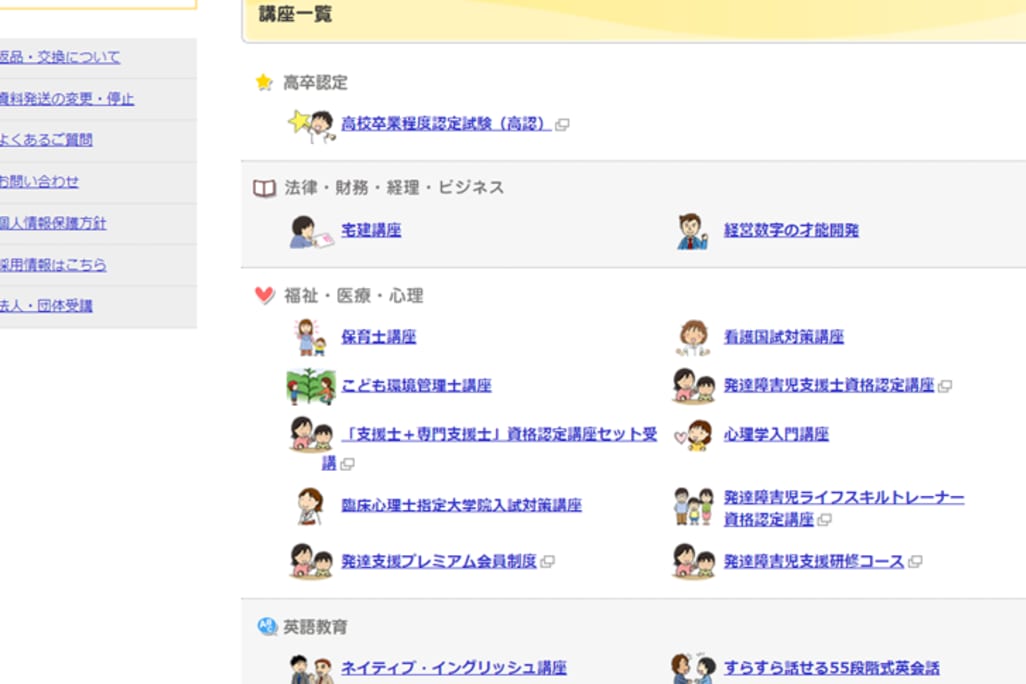Click the nurse icon beside 看護国試対策講座

point(692,338)
